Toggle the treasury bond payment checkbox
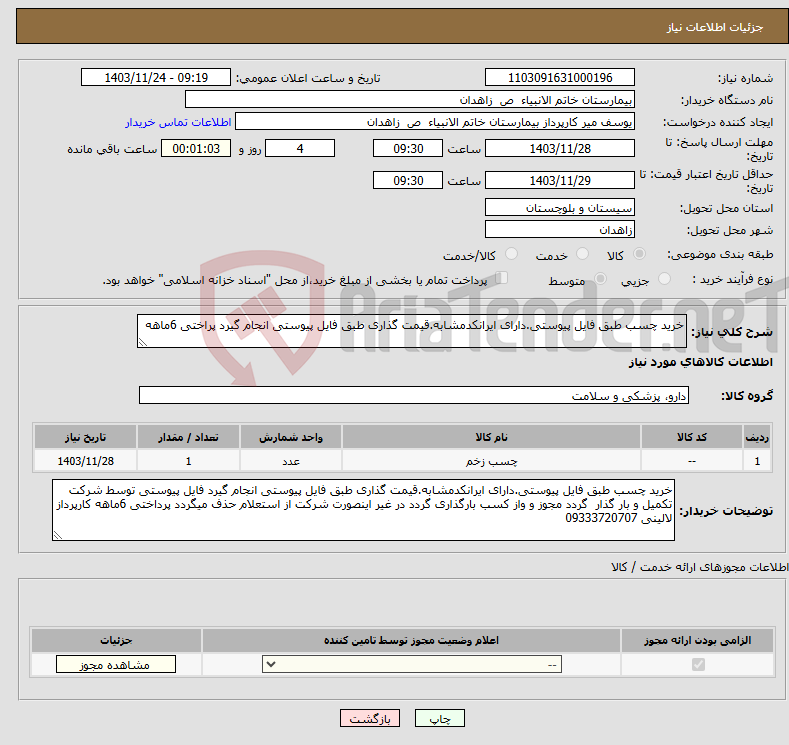Viewport: 789px width, 745px height. [x=502, y=279]
